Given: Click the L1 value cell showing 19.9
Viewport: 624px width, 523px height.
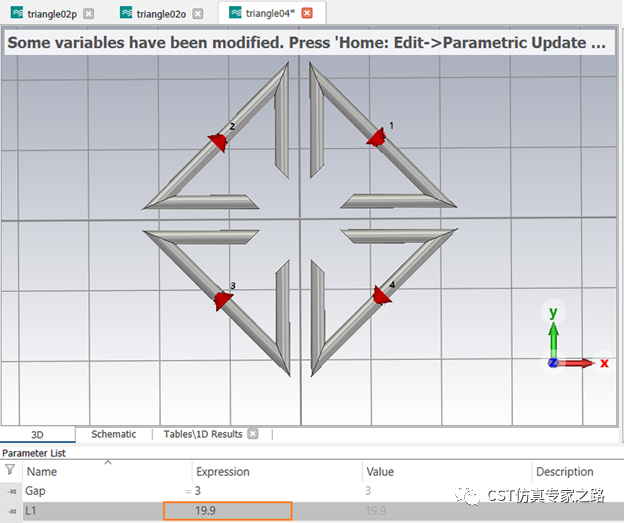Looking at the screenshot, I should pyautogui.click(x=376, y=511).
